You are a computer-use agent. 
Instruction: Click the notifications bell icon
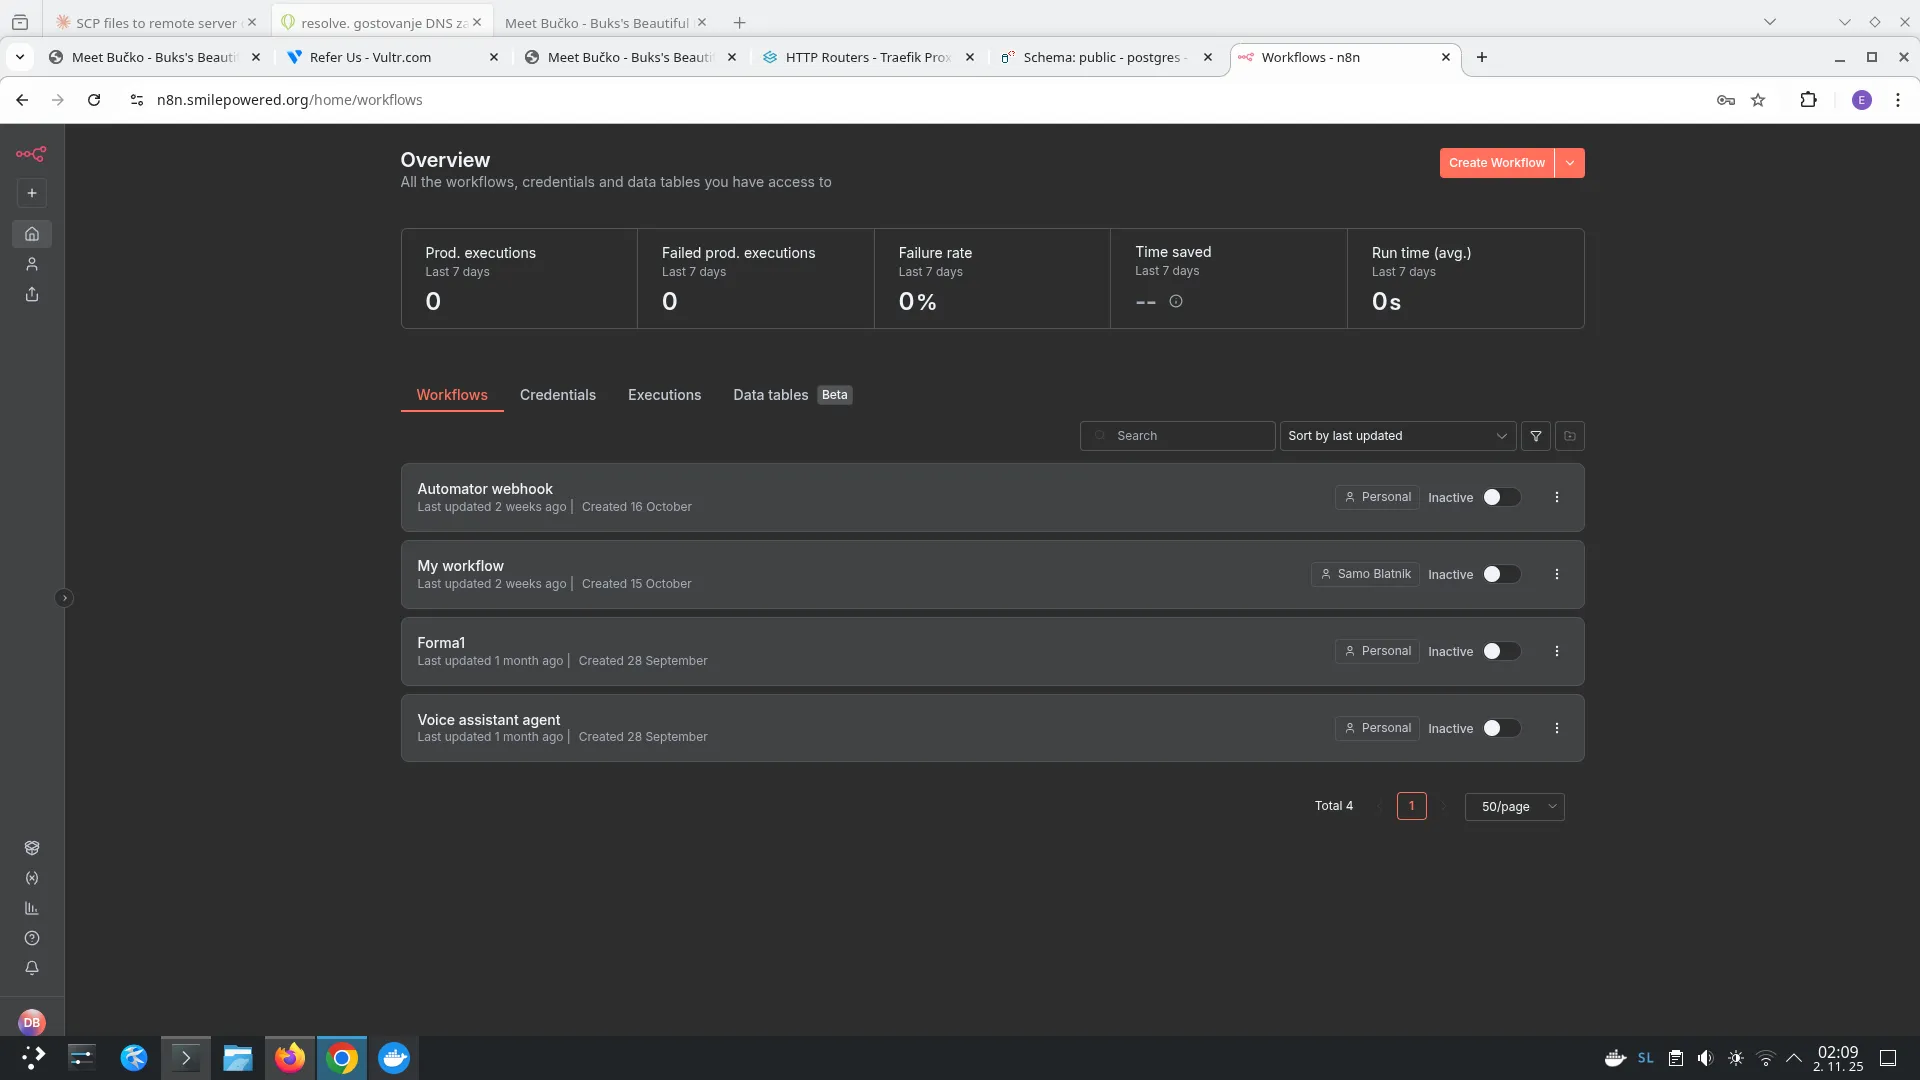32,968
